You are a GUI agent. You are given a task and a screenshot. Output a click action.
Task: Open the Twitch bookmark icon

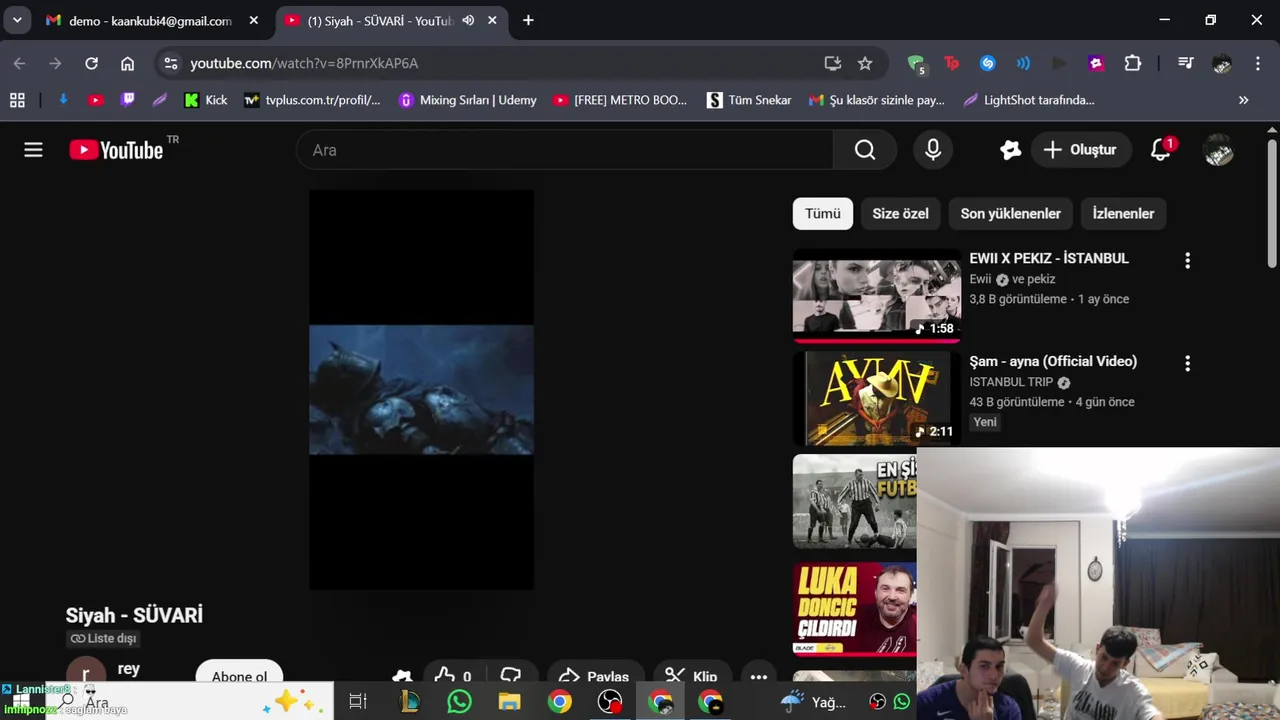point(128,100)
